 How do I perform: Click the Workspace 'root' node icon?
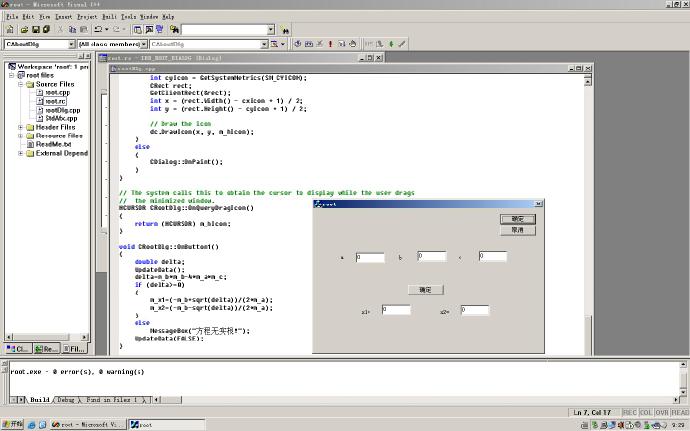(x=12, y=66)
